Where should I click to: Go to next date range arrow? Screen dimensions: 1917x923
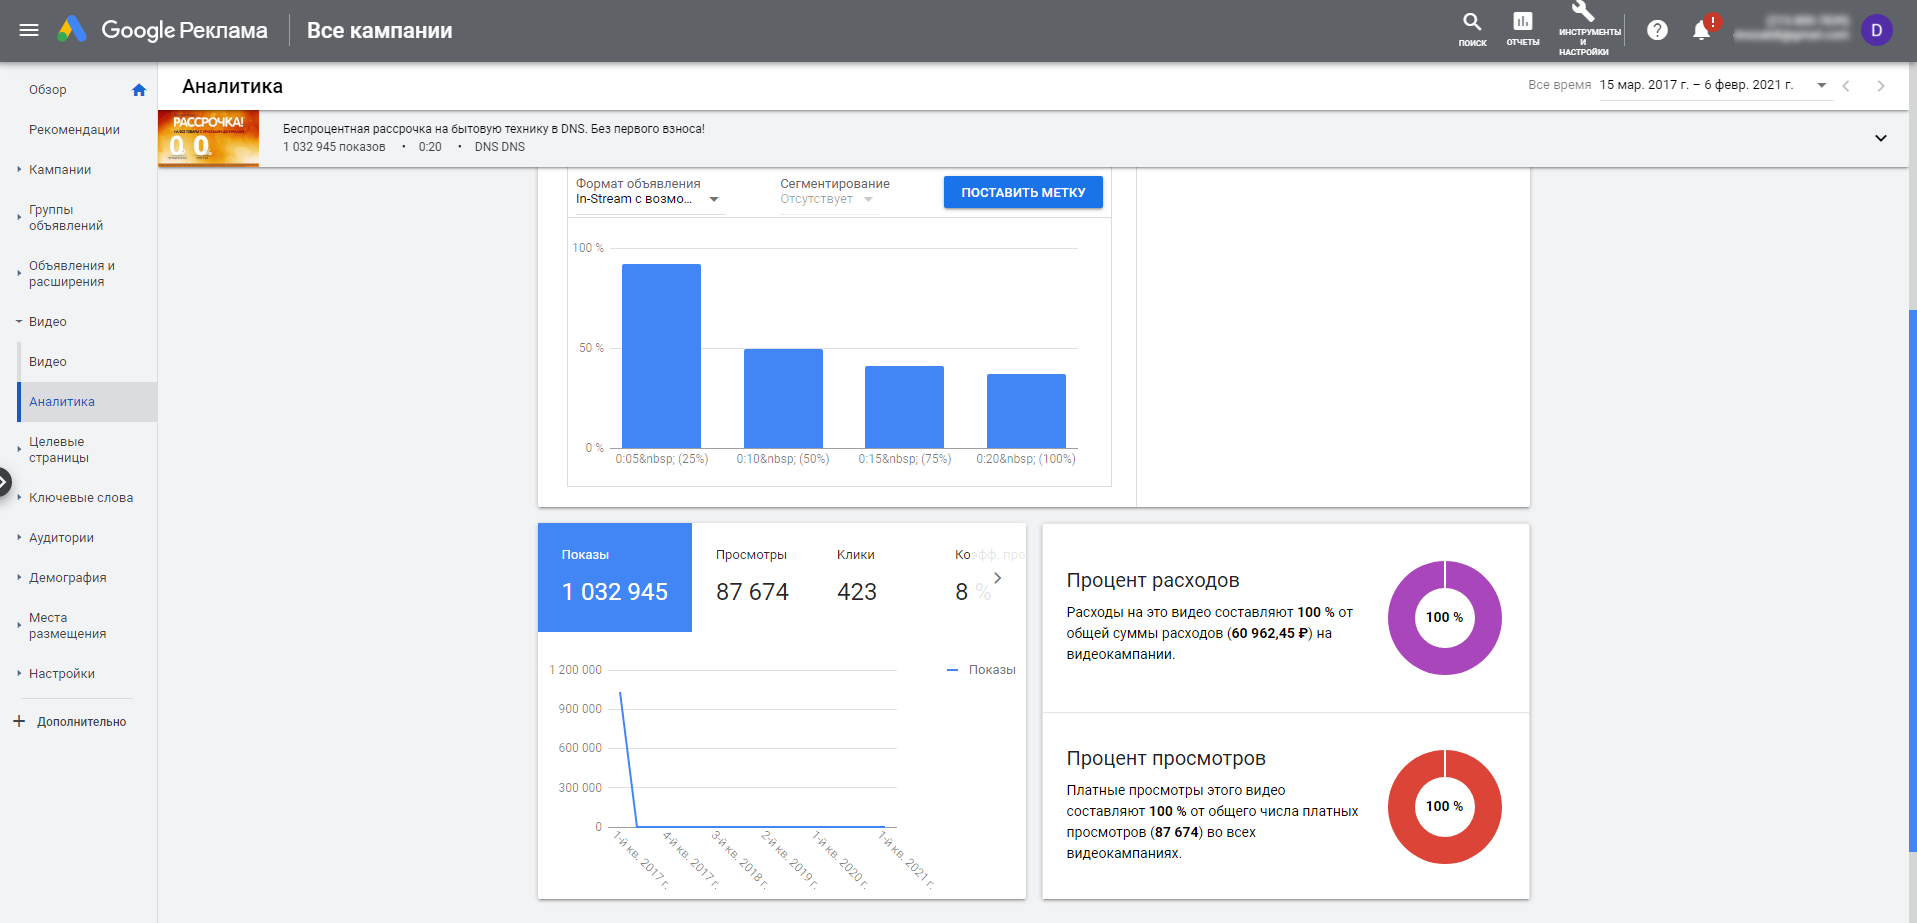pyautogui.click(x=1881, y=86)
